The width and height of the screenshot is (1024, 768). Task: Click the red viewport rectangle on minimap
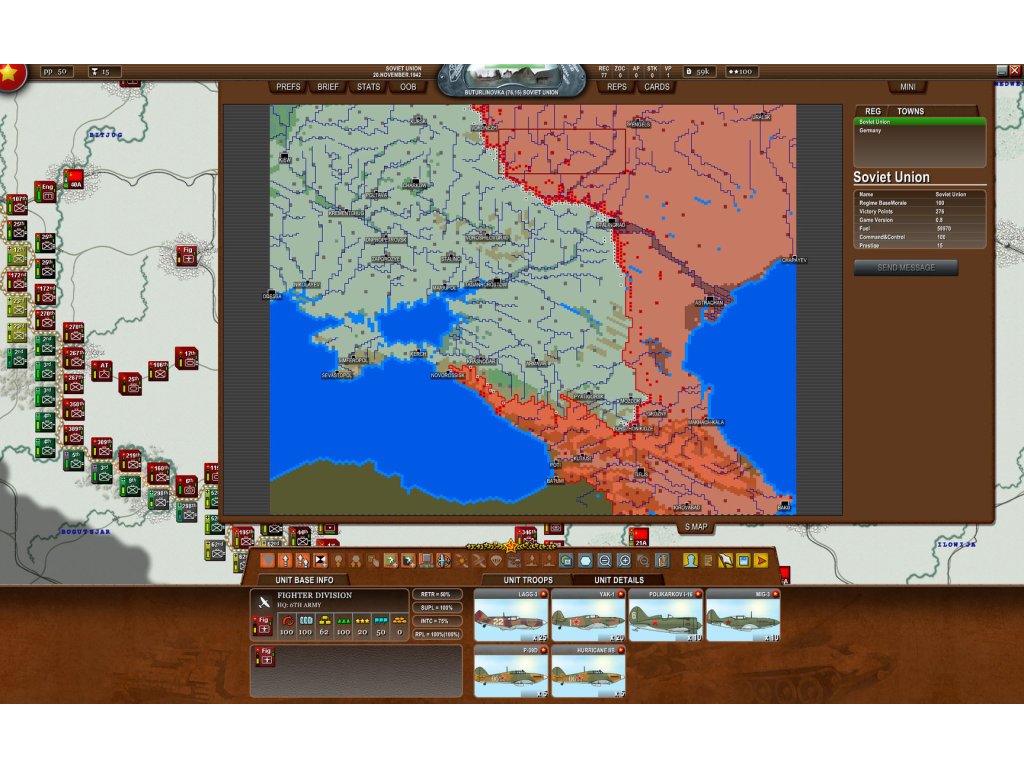coord(562,151)
